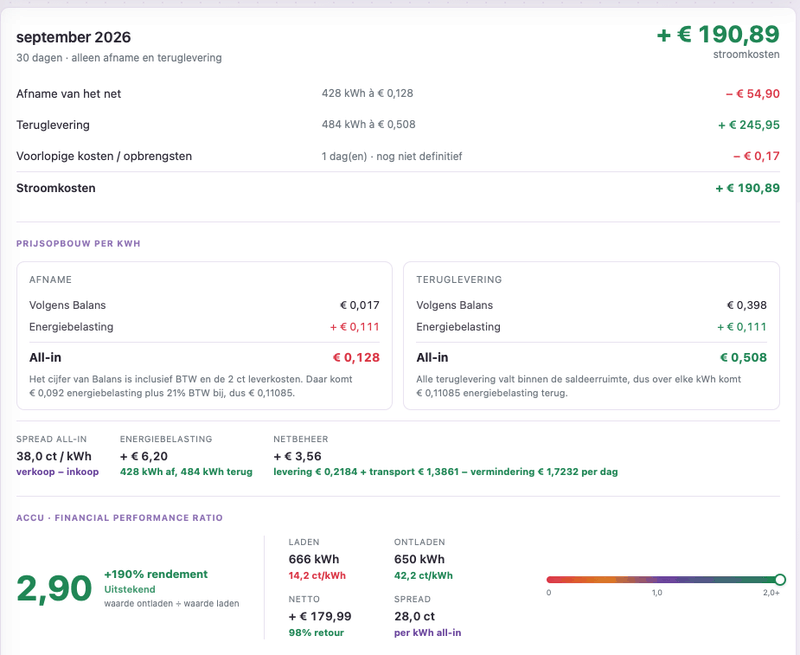Click '1 dag(en) · nog niet definitief' note
Image resolution: width=800 pixels, height=655 pixels.
click(x=392, y=156)
